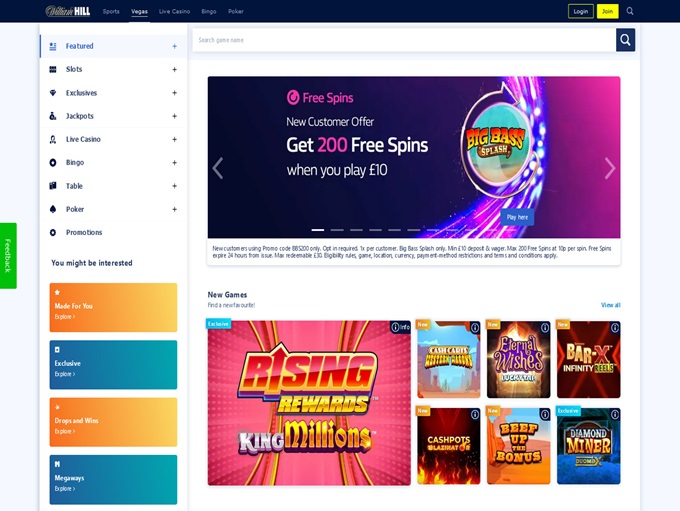680x511 pixels.
Task: Click the search magnifier icon in header
Action: 630,11
